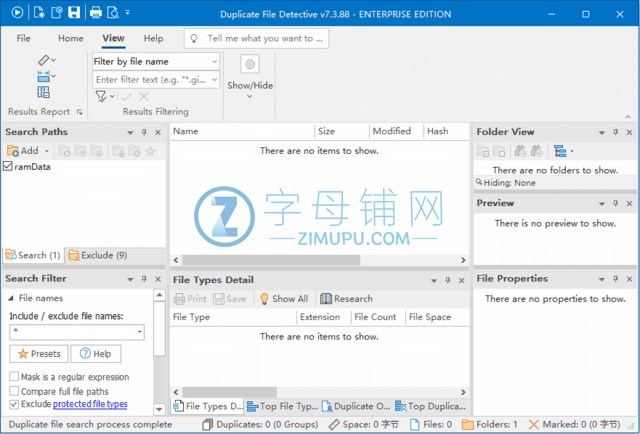The width and height of the screenshot is (640, 434).
Task: Close the File Types Detail panel
Action: click(x=462, y=280)
